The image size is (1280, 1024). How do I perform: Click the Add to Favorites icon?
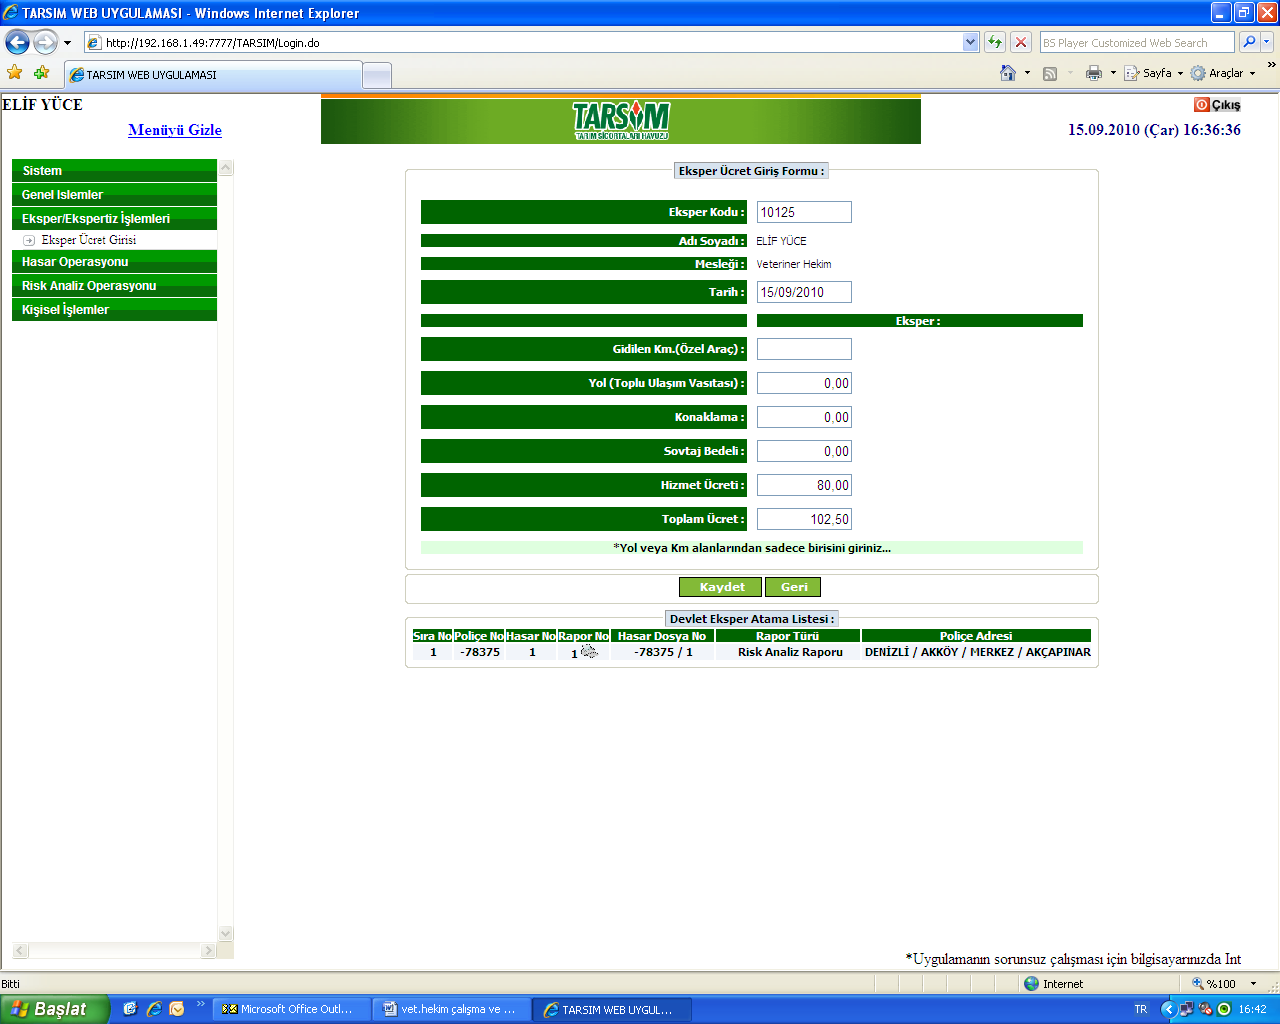[41, 73]
